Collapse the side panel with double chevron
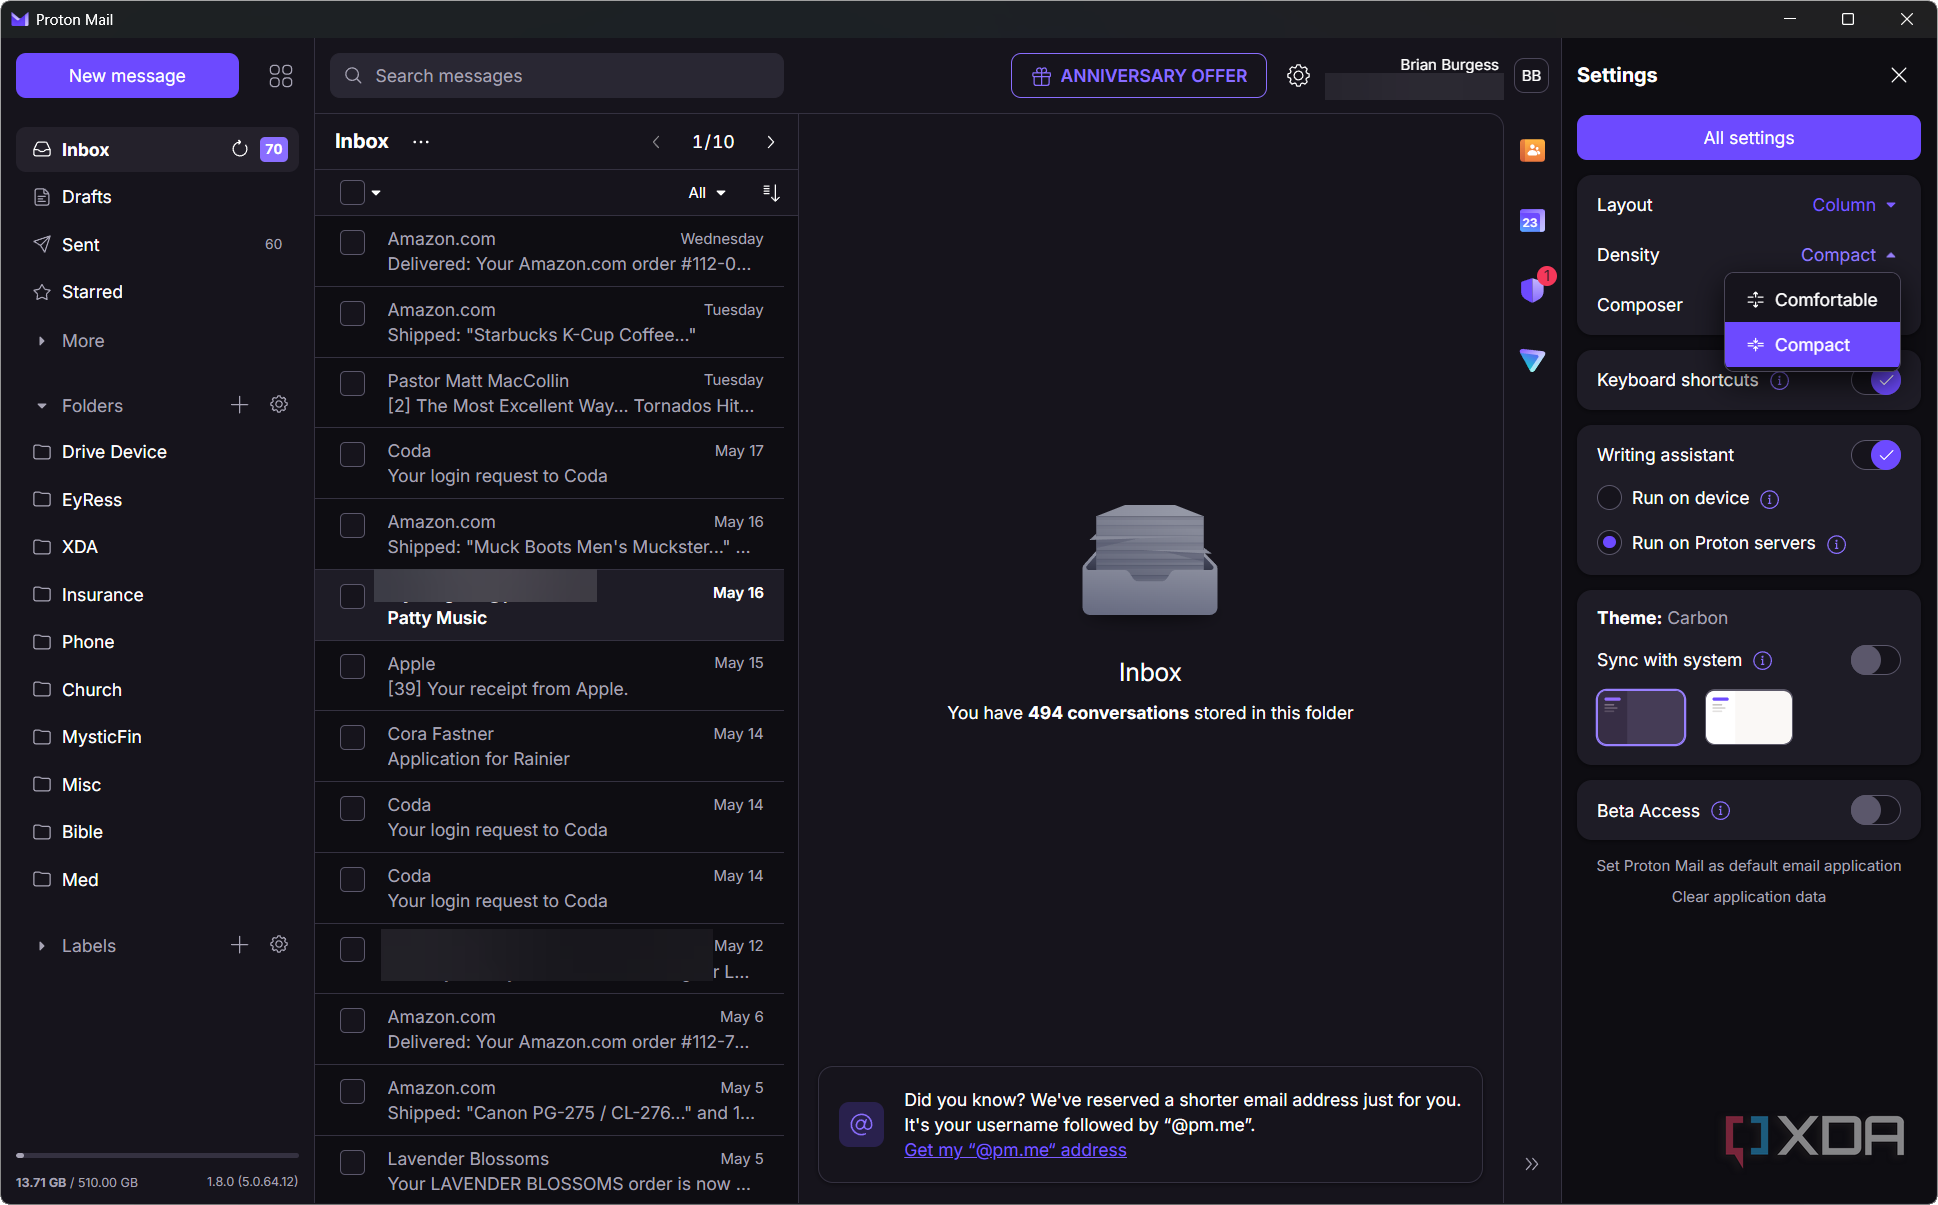1938x1205 pixels. click(1532, 1164)
